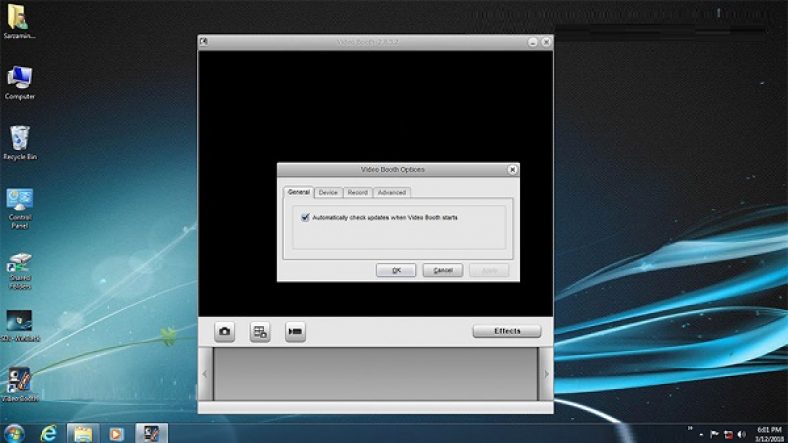This screenshot has width=788, height=443.
Task: Minimize the Video Booth window
Action: point(533,42)
